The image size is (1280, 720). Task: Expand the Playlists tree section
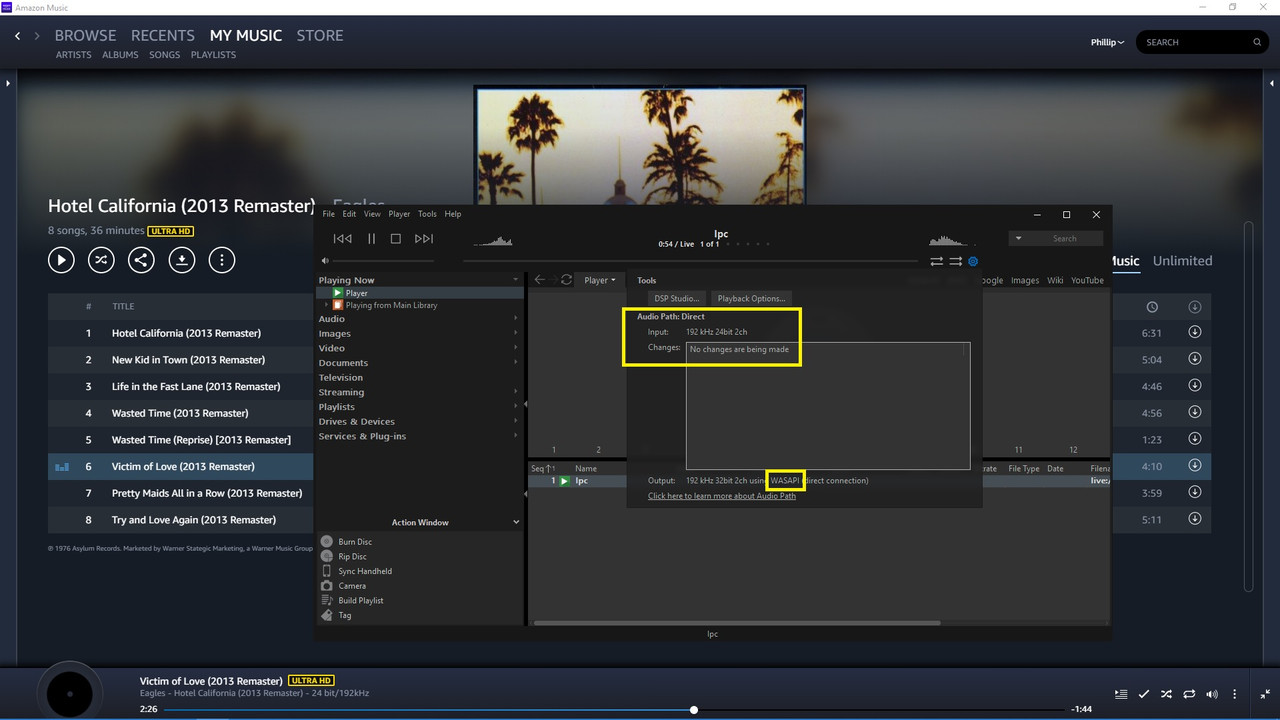point(516,406)
